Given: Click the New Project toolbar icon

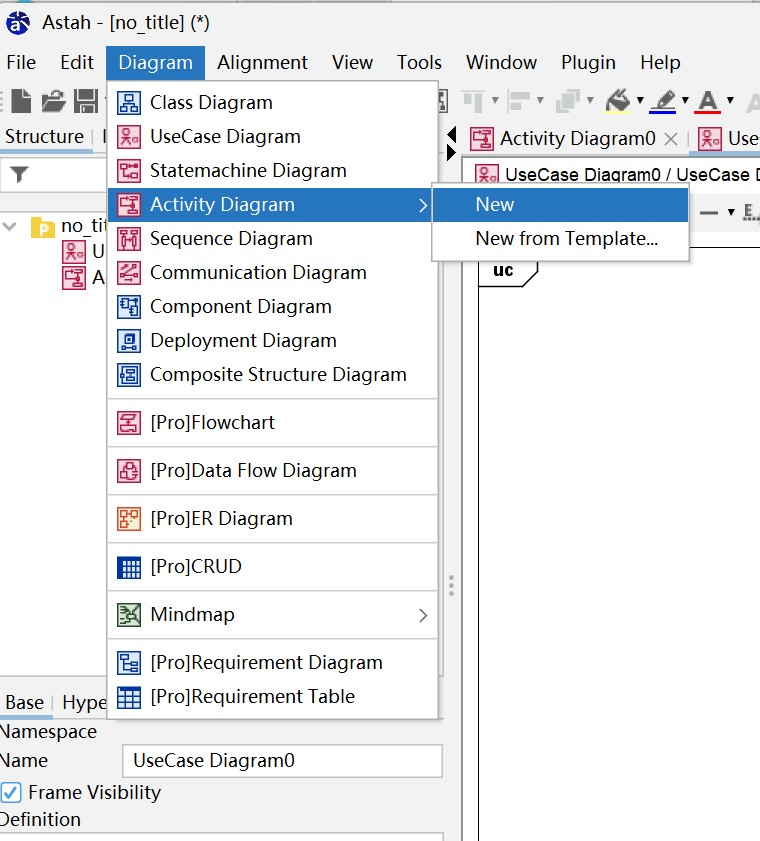Looking at the screenshot, I should coord(21,101).
